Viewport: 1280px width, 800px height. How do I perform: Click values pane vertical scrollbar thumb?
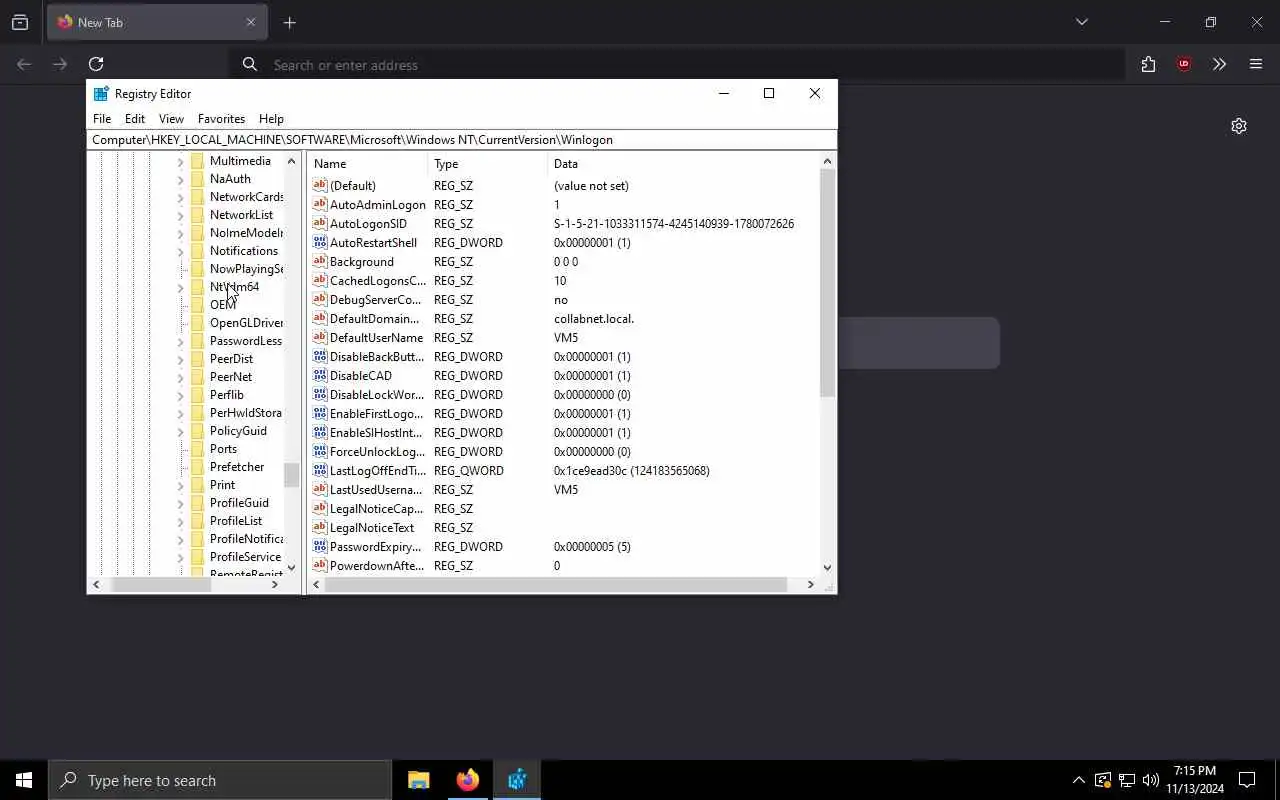coord(827,282)
